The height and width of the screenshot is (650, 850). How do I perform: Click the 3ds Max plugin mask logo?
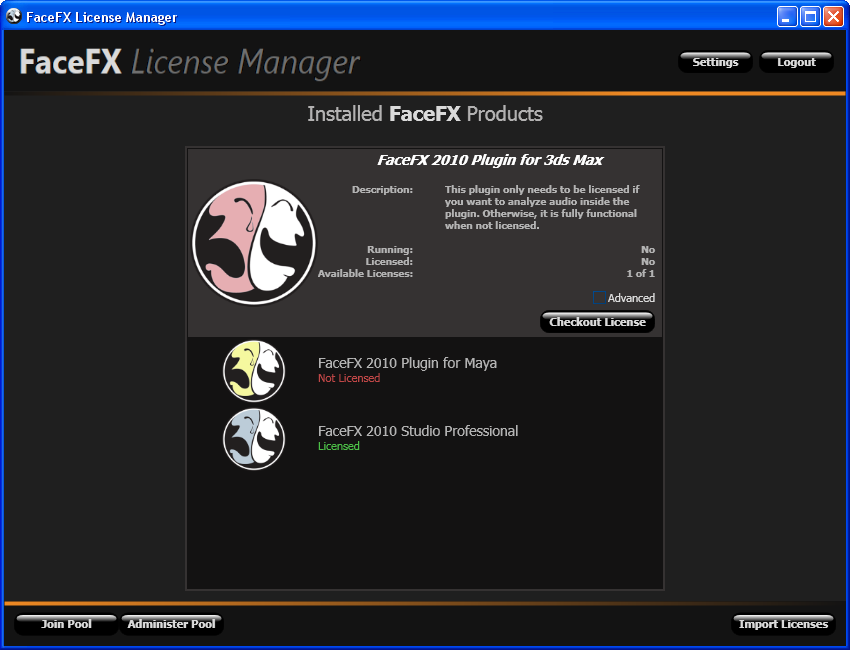[x=254, y=243]
